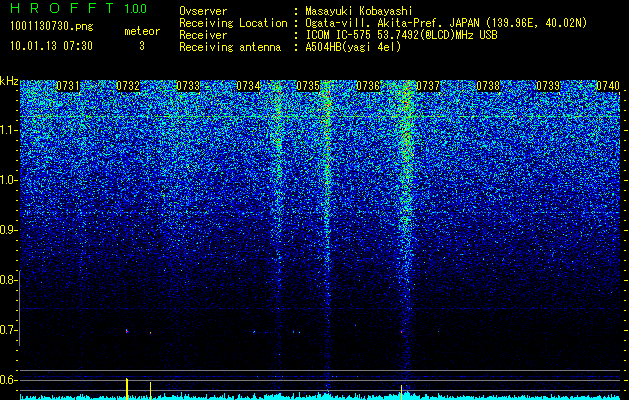
Task: Click the meteor count value 3
Action: (x=142, y=46)
